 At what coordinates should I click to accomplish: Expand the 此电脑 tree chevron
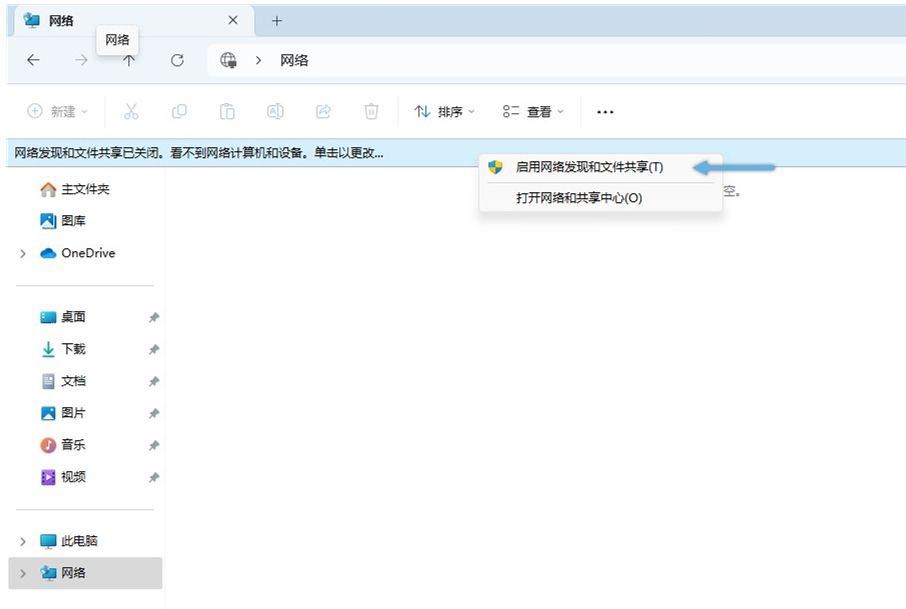point(22,541)
